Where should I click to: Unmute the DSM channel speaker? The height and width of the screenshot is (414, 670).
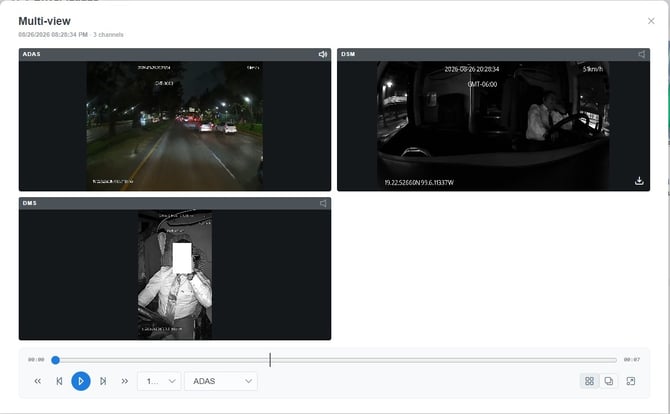pyautogui.click(x=641, y=54)
